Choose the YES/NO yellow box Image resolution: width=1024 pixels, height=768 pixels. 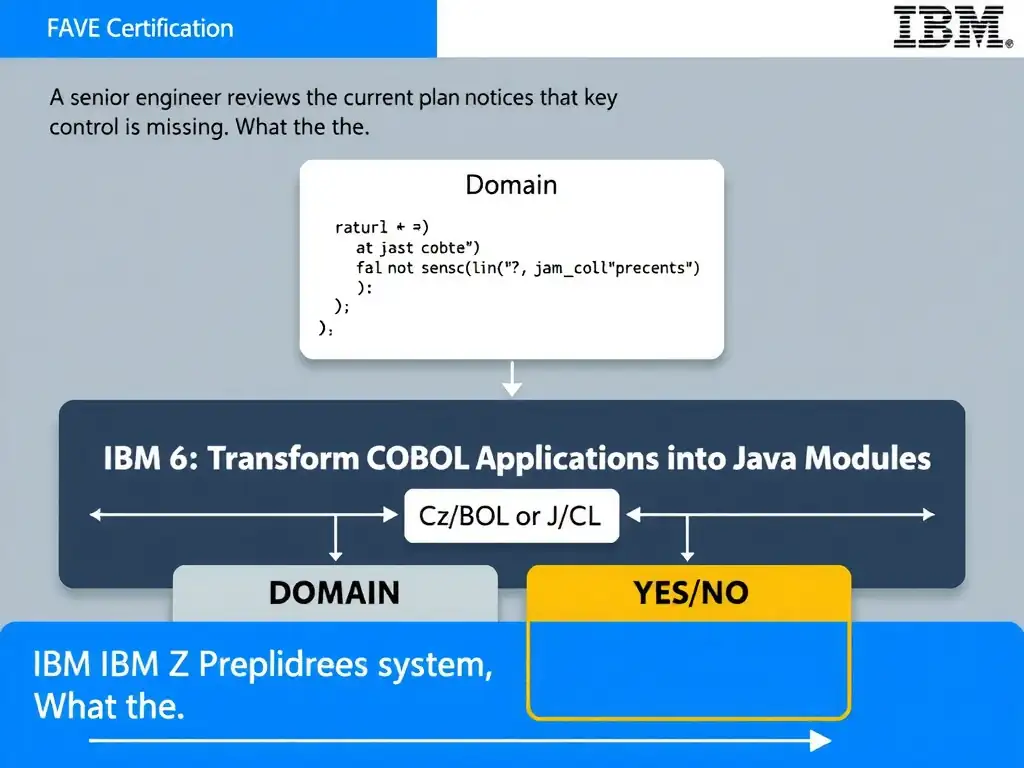tap(689, 593)
